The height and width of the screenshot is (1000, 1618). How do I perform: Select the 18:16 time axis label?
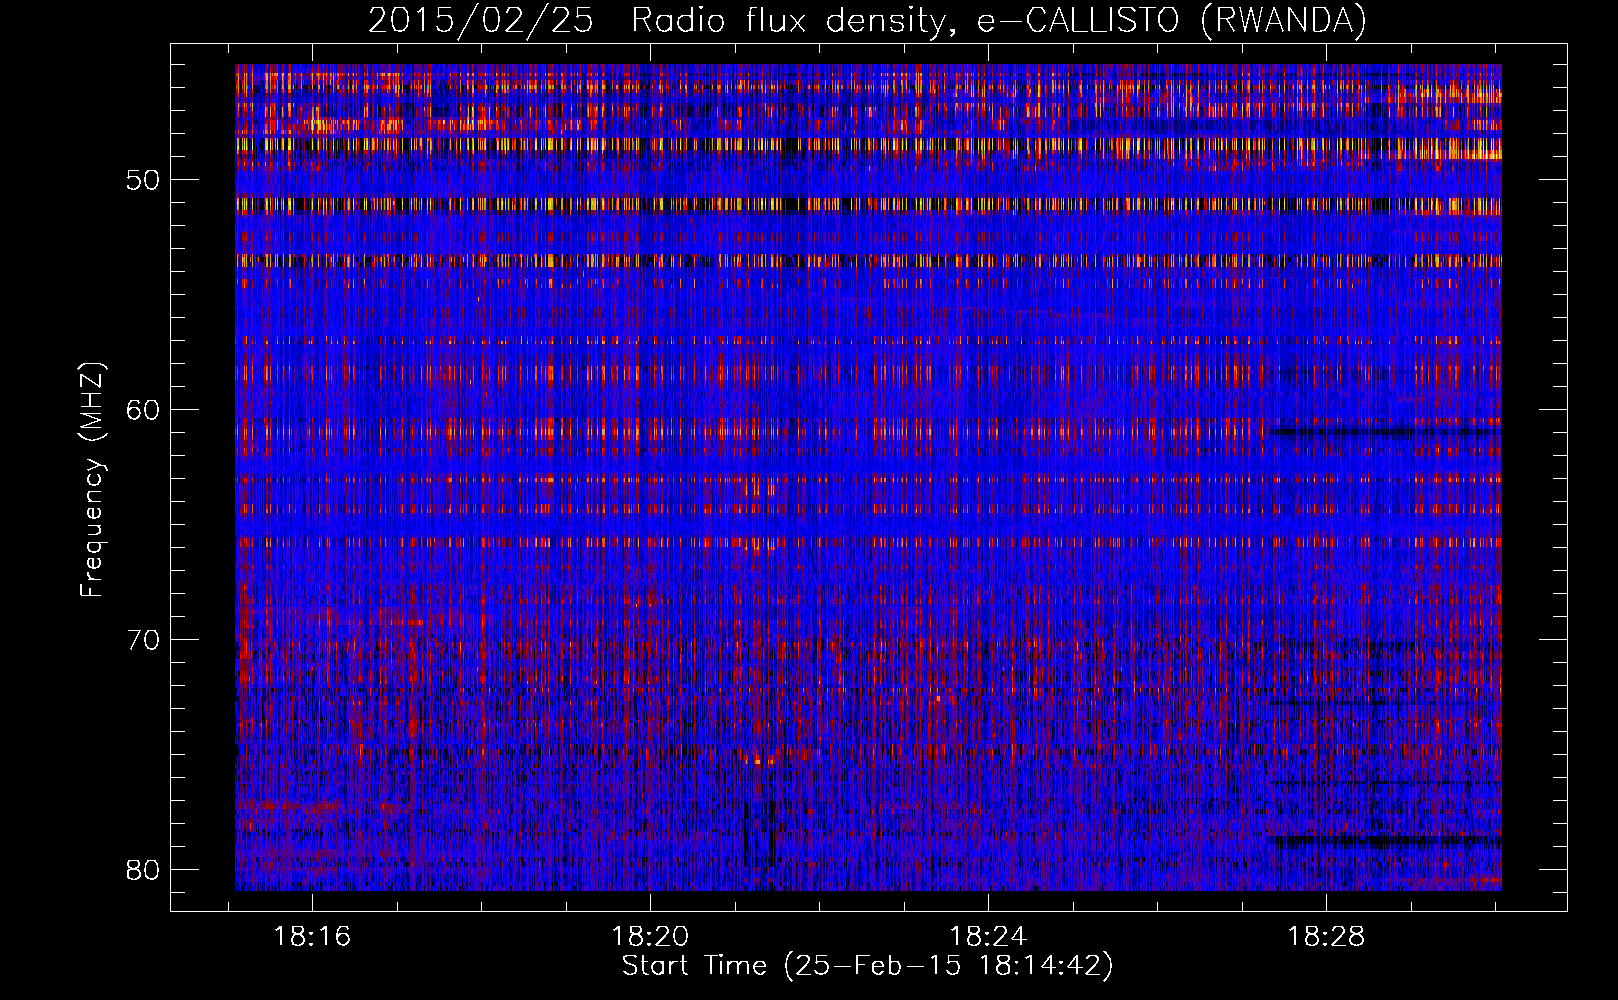(312, 937)
